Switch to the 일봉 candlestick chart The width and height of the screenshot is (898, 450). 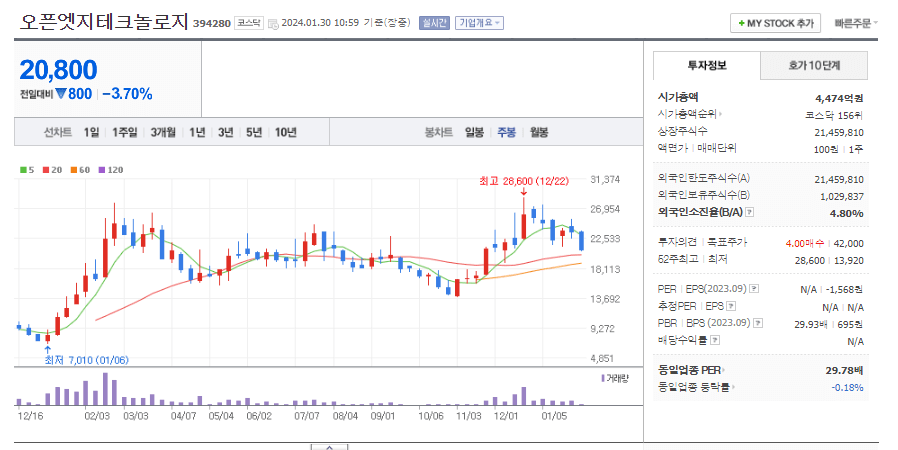(x=474, y=132)
